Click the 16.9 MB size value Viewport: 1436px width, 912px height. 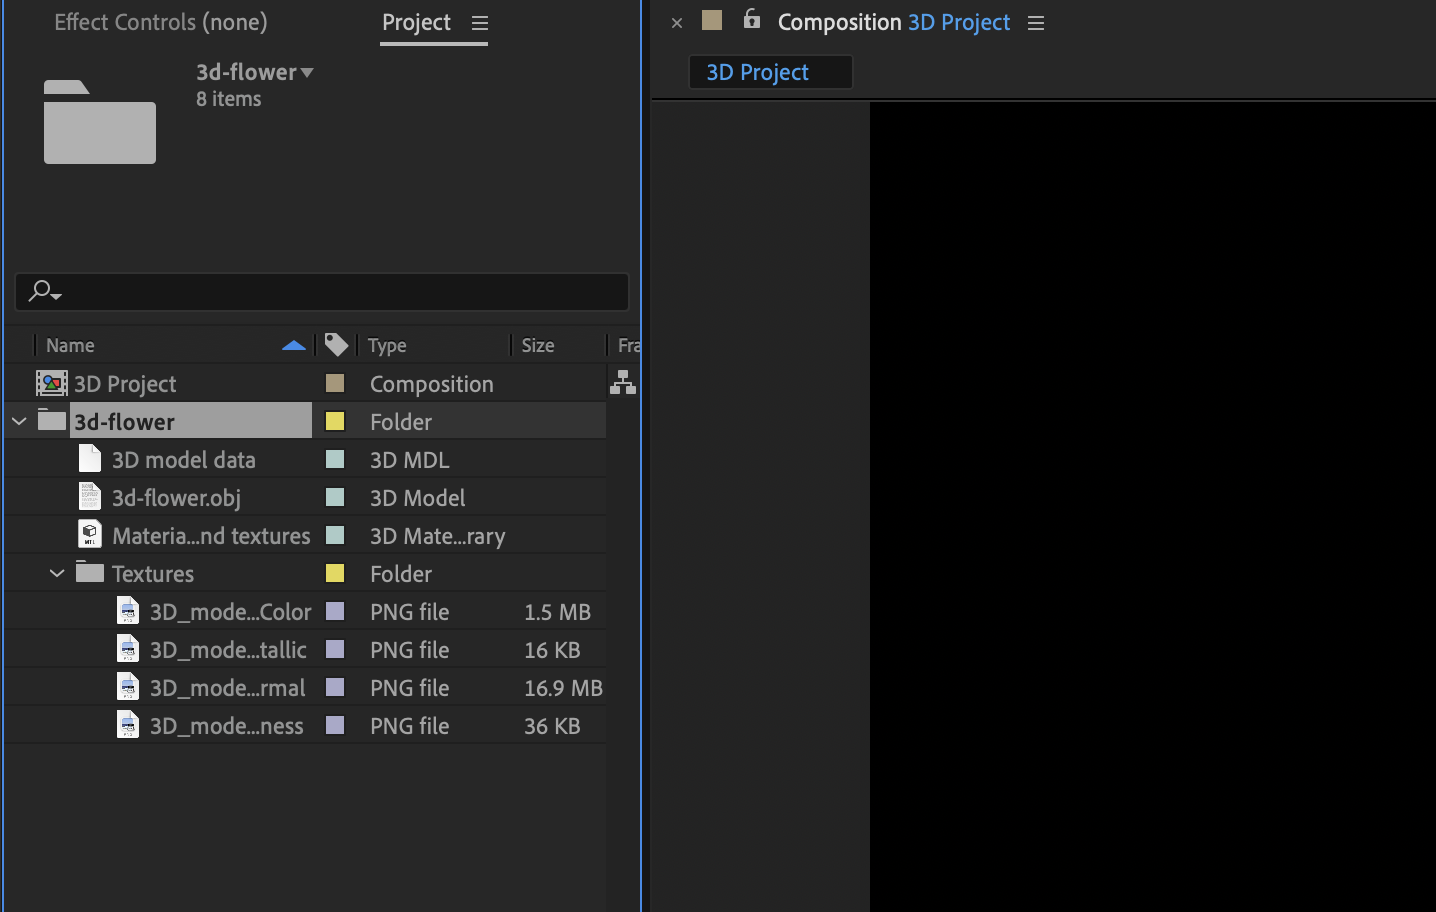563,688
